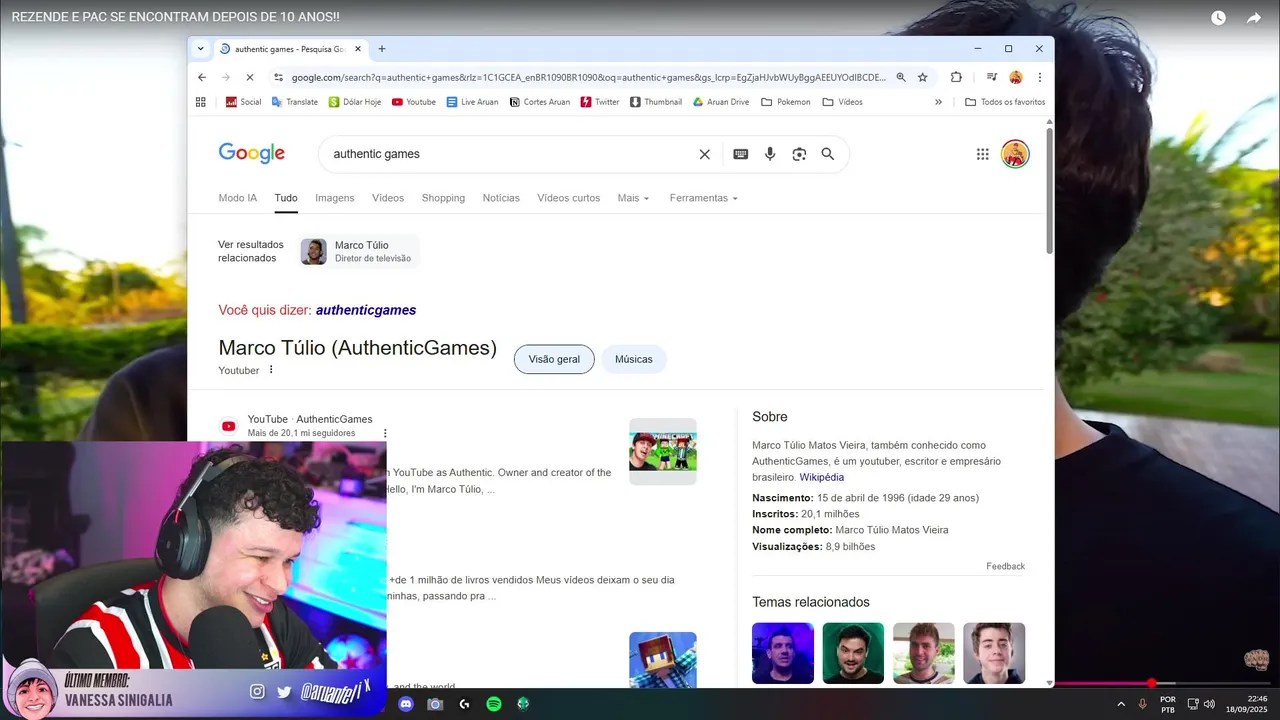Viewport: 1280px width, 720px height.
Task: Open the Chrome extensions puzzle icon
Action: [956, 77]
